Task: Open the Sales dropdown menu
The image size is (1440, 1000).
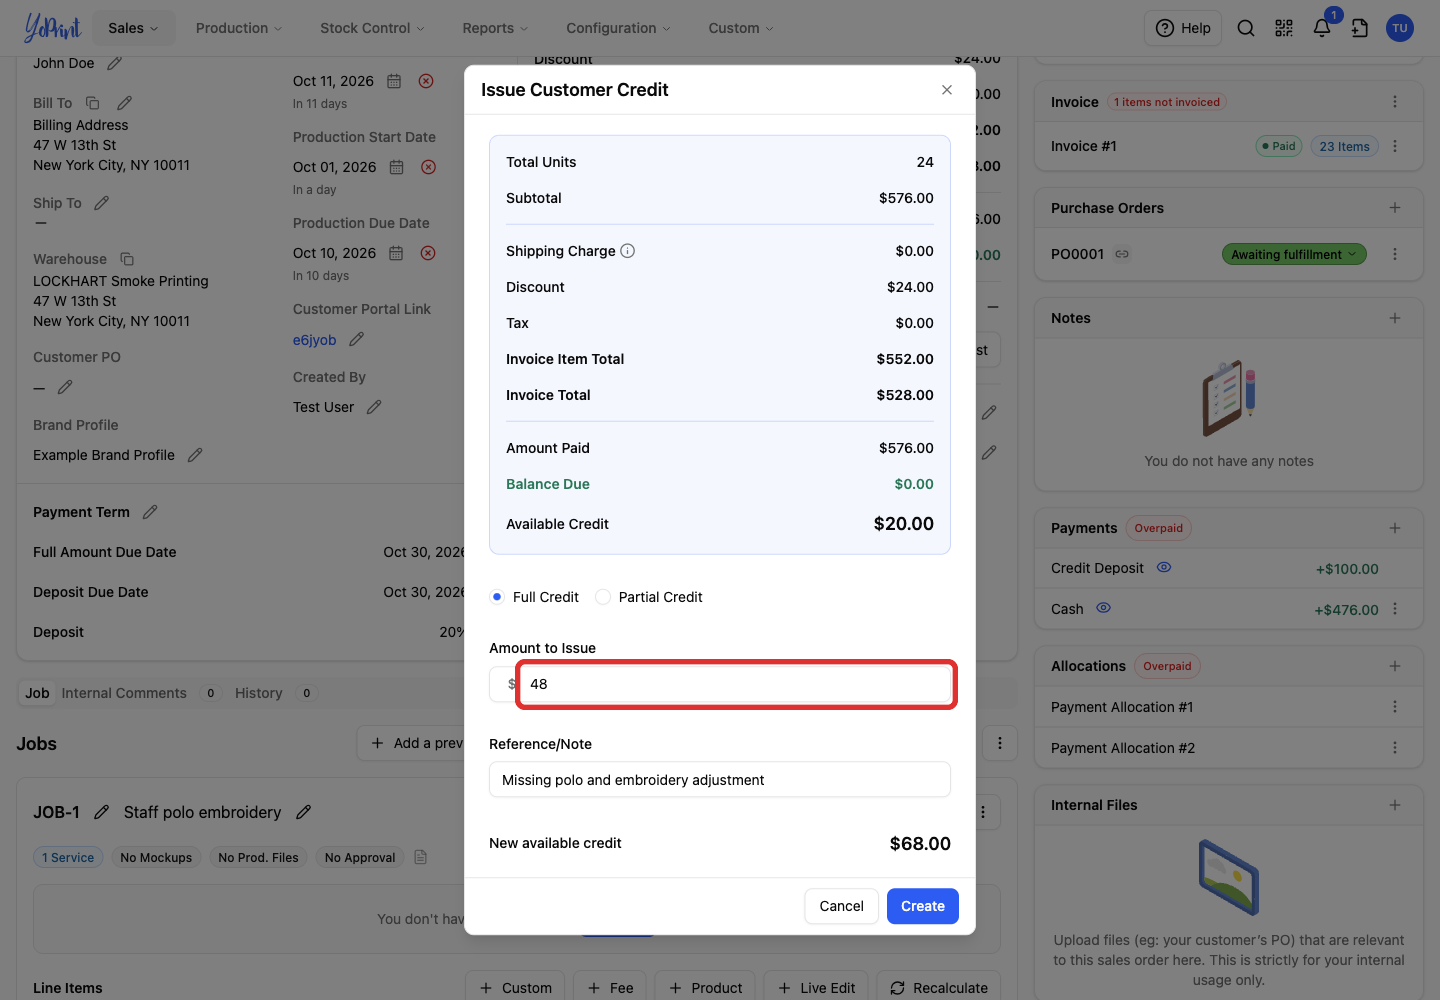Action: (x=133, y=28)
